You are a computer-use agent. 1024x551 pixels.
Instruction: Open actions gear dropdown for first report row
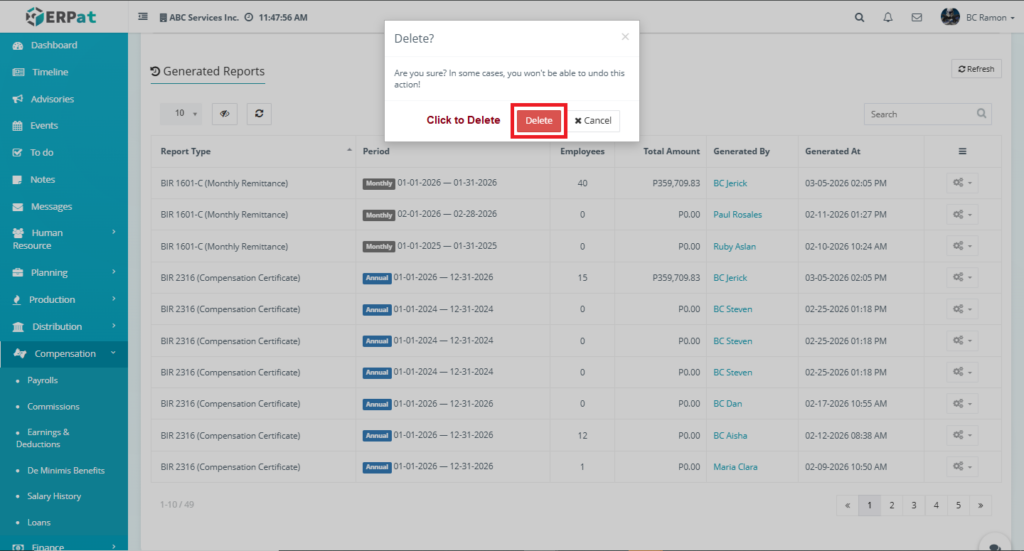(x=961, y=184)
